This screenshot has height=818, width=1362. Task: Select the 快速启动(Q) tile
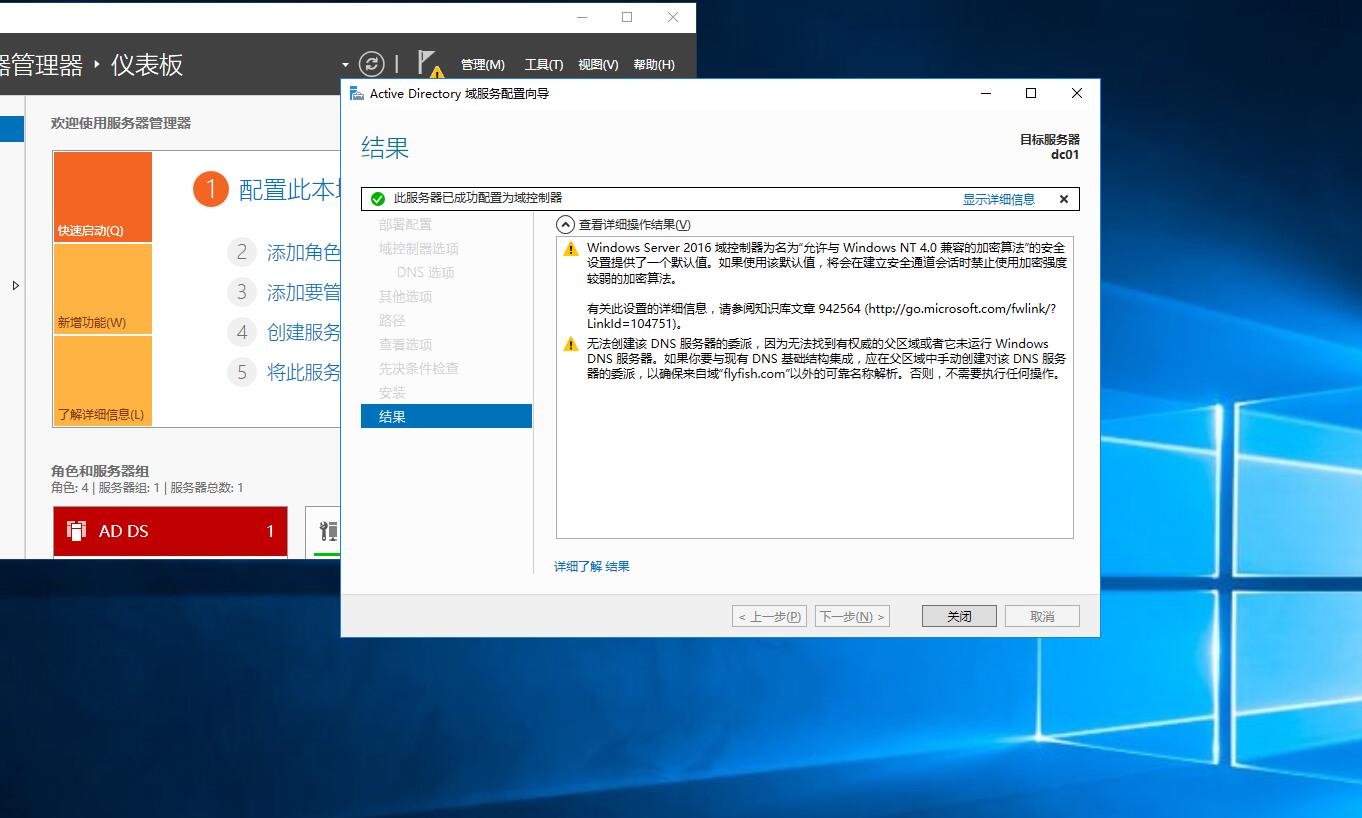click(102, 197)
